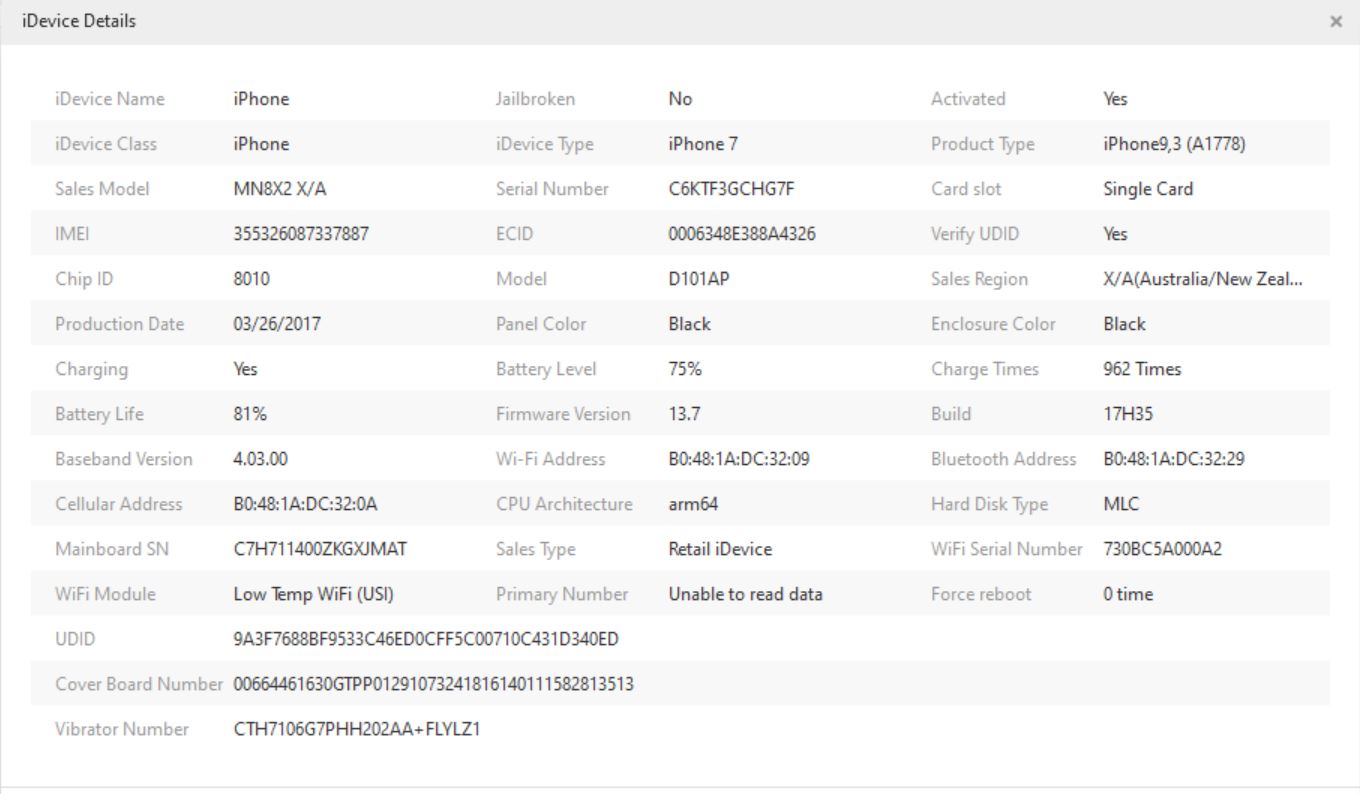Image resolution: width=1360 pixels, height=794 pixels.
Task: Select the UDID string value
Action: coord(426,639)
